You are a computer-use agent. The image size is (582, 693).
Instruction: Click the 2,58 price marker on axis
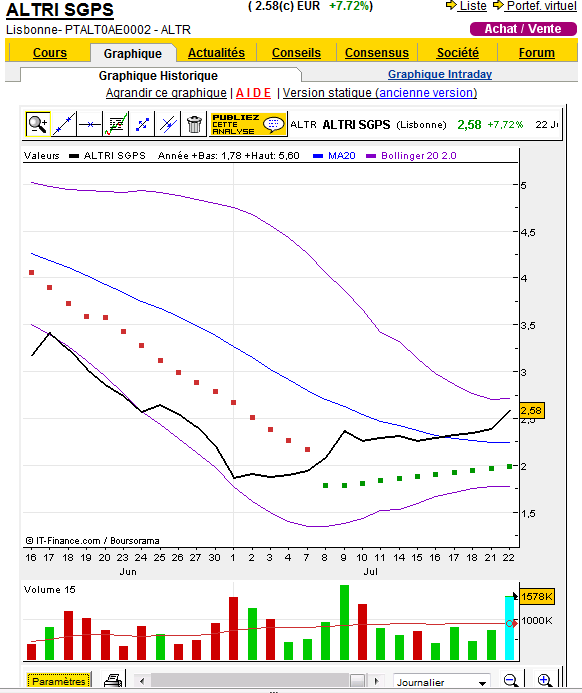pos(532,411)
